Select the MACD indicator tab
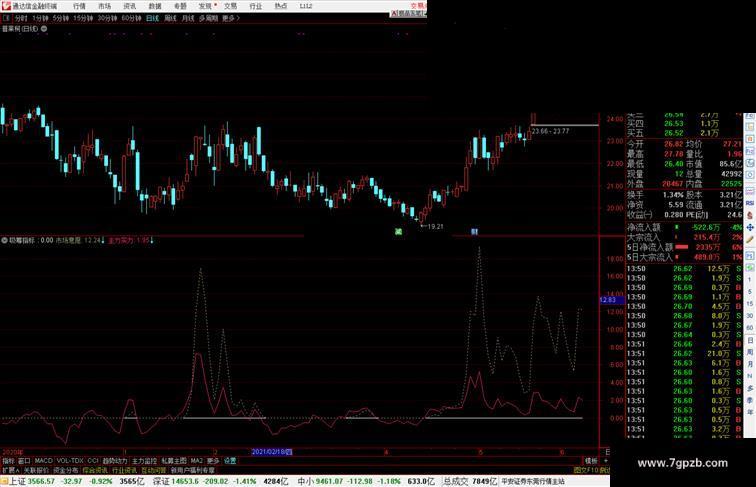Image resolution: width=756 pixels, height=487 pixels. click(x=43, y=461)
